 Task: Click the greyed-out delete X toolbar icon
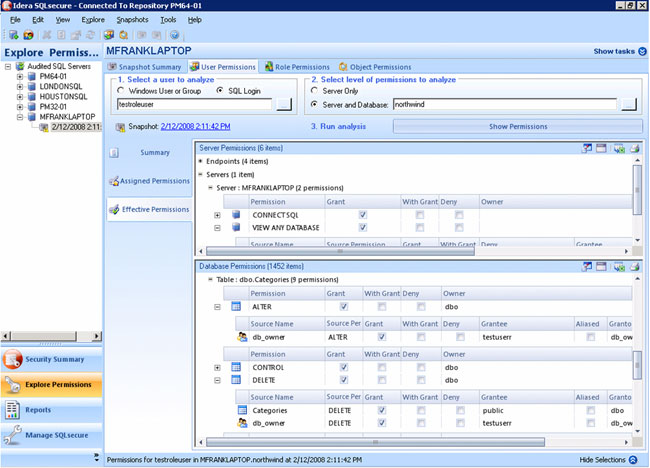pos(47,35)
